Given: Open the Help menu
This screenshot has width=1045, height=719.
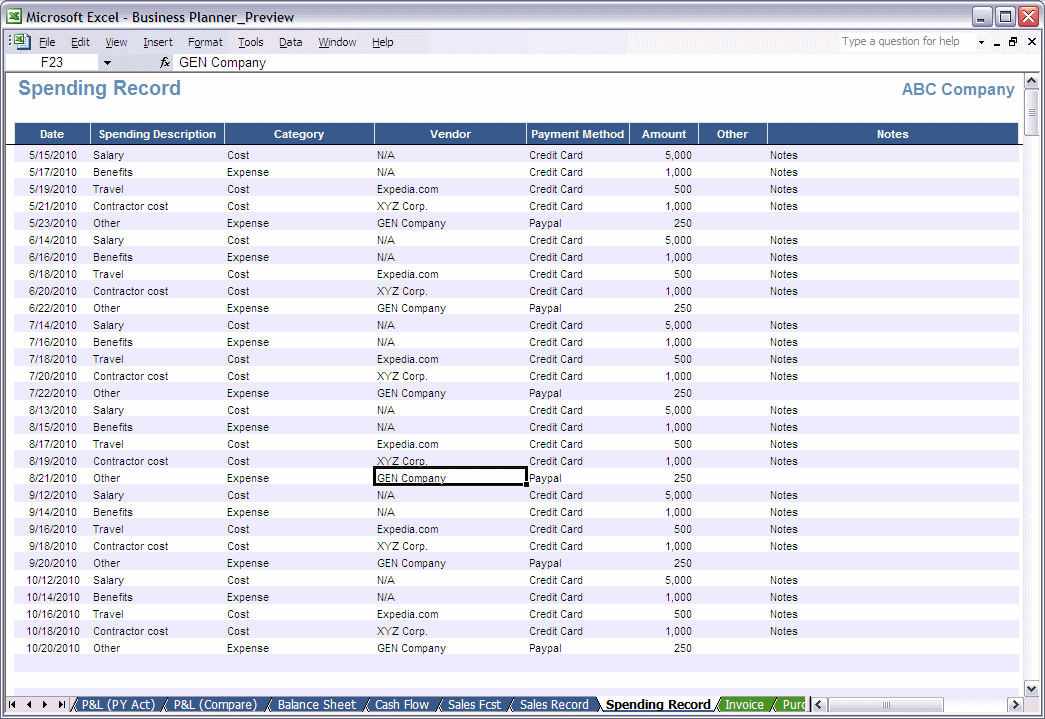Looking at the screenshot, I should (382, 42).
